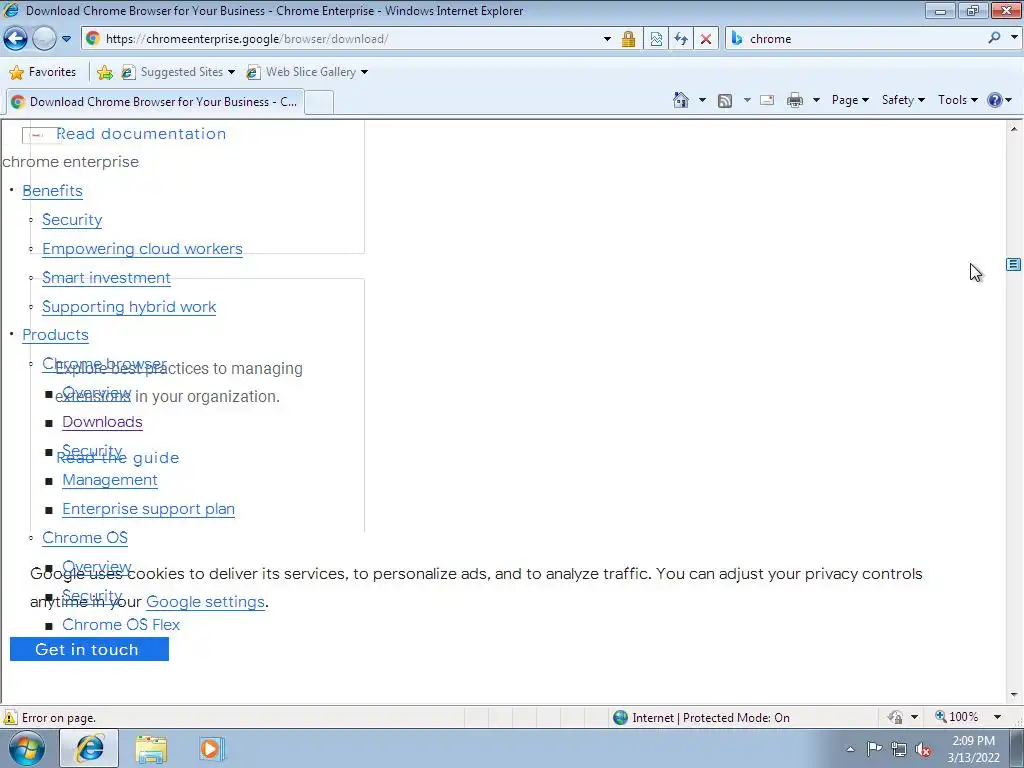Screen dimensions: 1024x768
Task: Launch Windows Media Player from taskbar
Action: click(210, 748)
